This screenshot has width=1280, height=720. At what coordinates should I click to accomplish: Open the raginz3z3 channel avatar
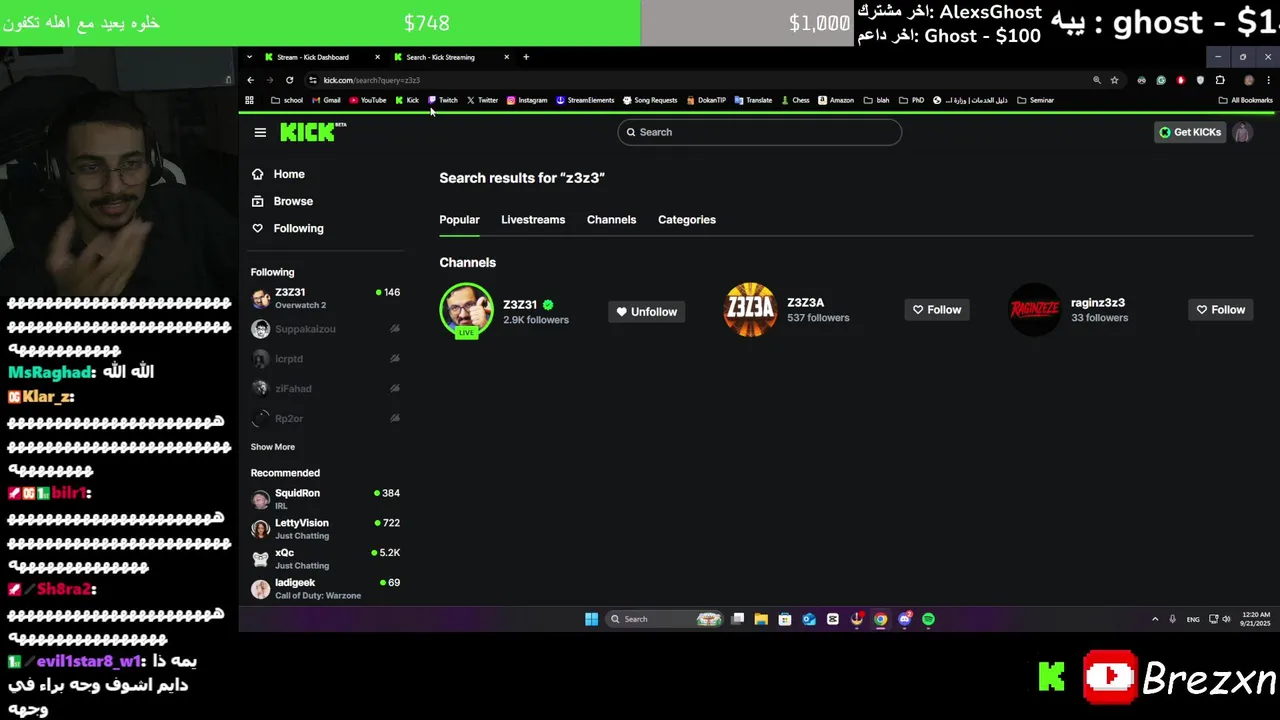1034,310
